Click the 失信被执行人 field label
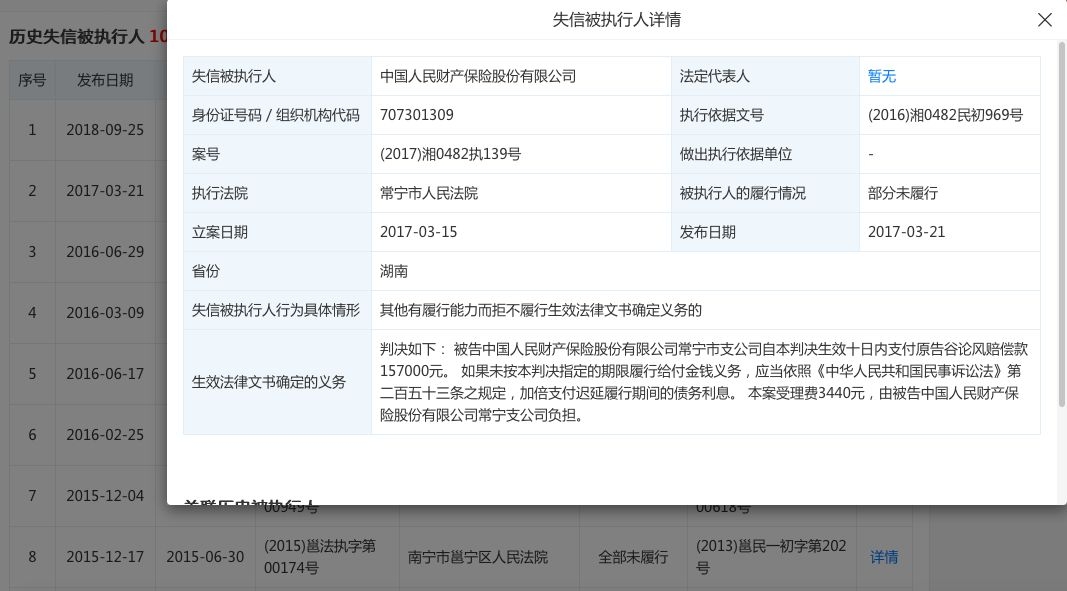This screenshot has height=591, width=1067. pos(233,76)
